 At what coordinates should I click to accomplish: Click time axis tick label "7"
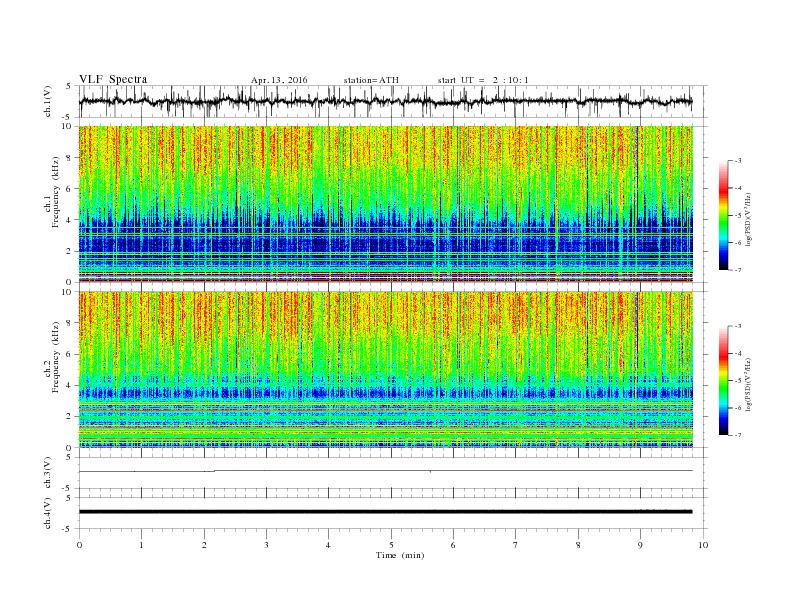point(516,545)
